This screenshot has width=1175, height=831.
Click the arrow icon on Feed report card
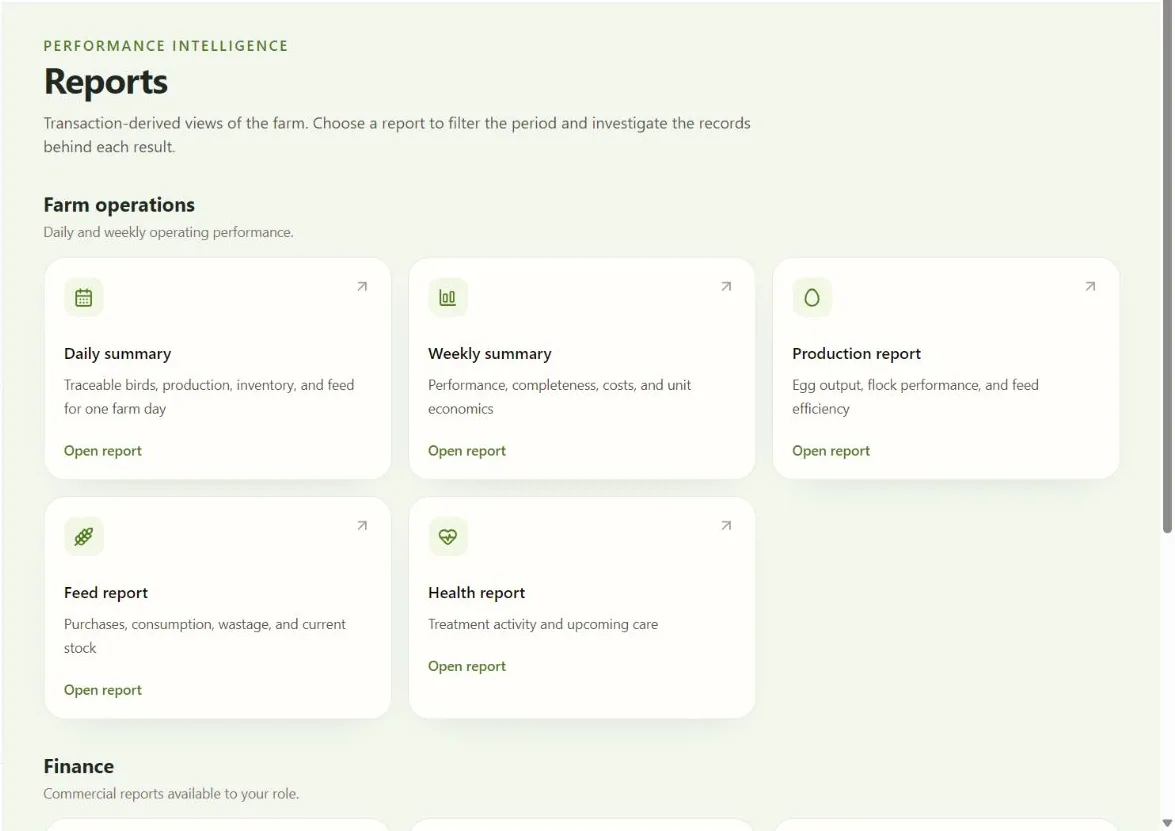pyautogui.click(x=362, y=525)
